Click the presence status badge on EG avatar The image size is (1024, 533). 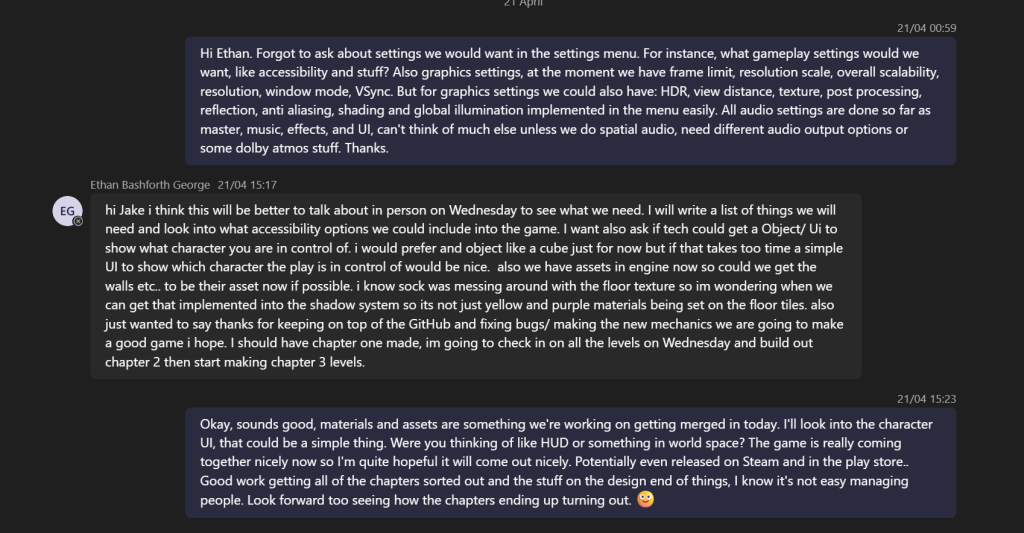(78, 221)
